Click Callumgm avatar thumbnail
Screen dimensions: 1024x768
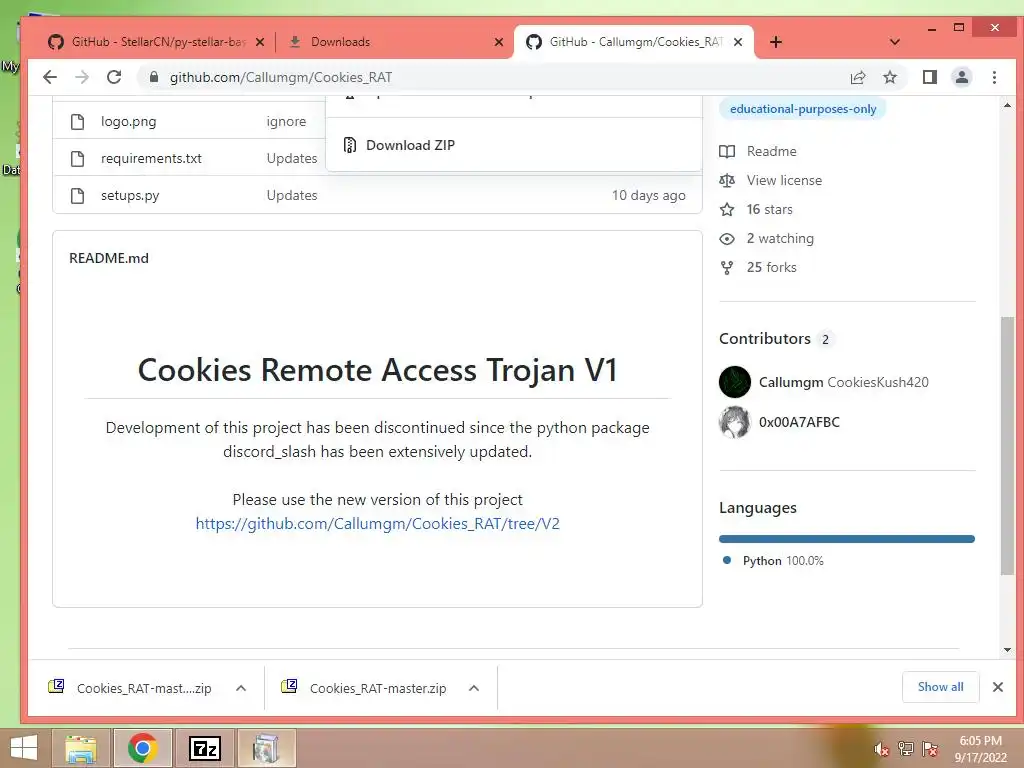tap(735, 382)
